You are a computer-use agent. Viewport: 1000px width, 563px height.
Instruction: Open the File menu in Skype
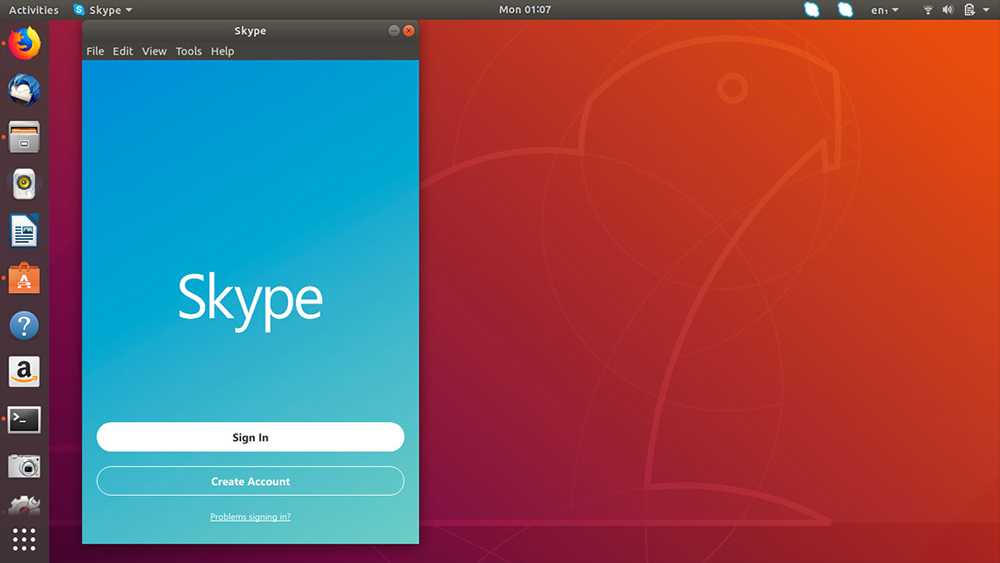click(95, 51)
